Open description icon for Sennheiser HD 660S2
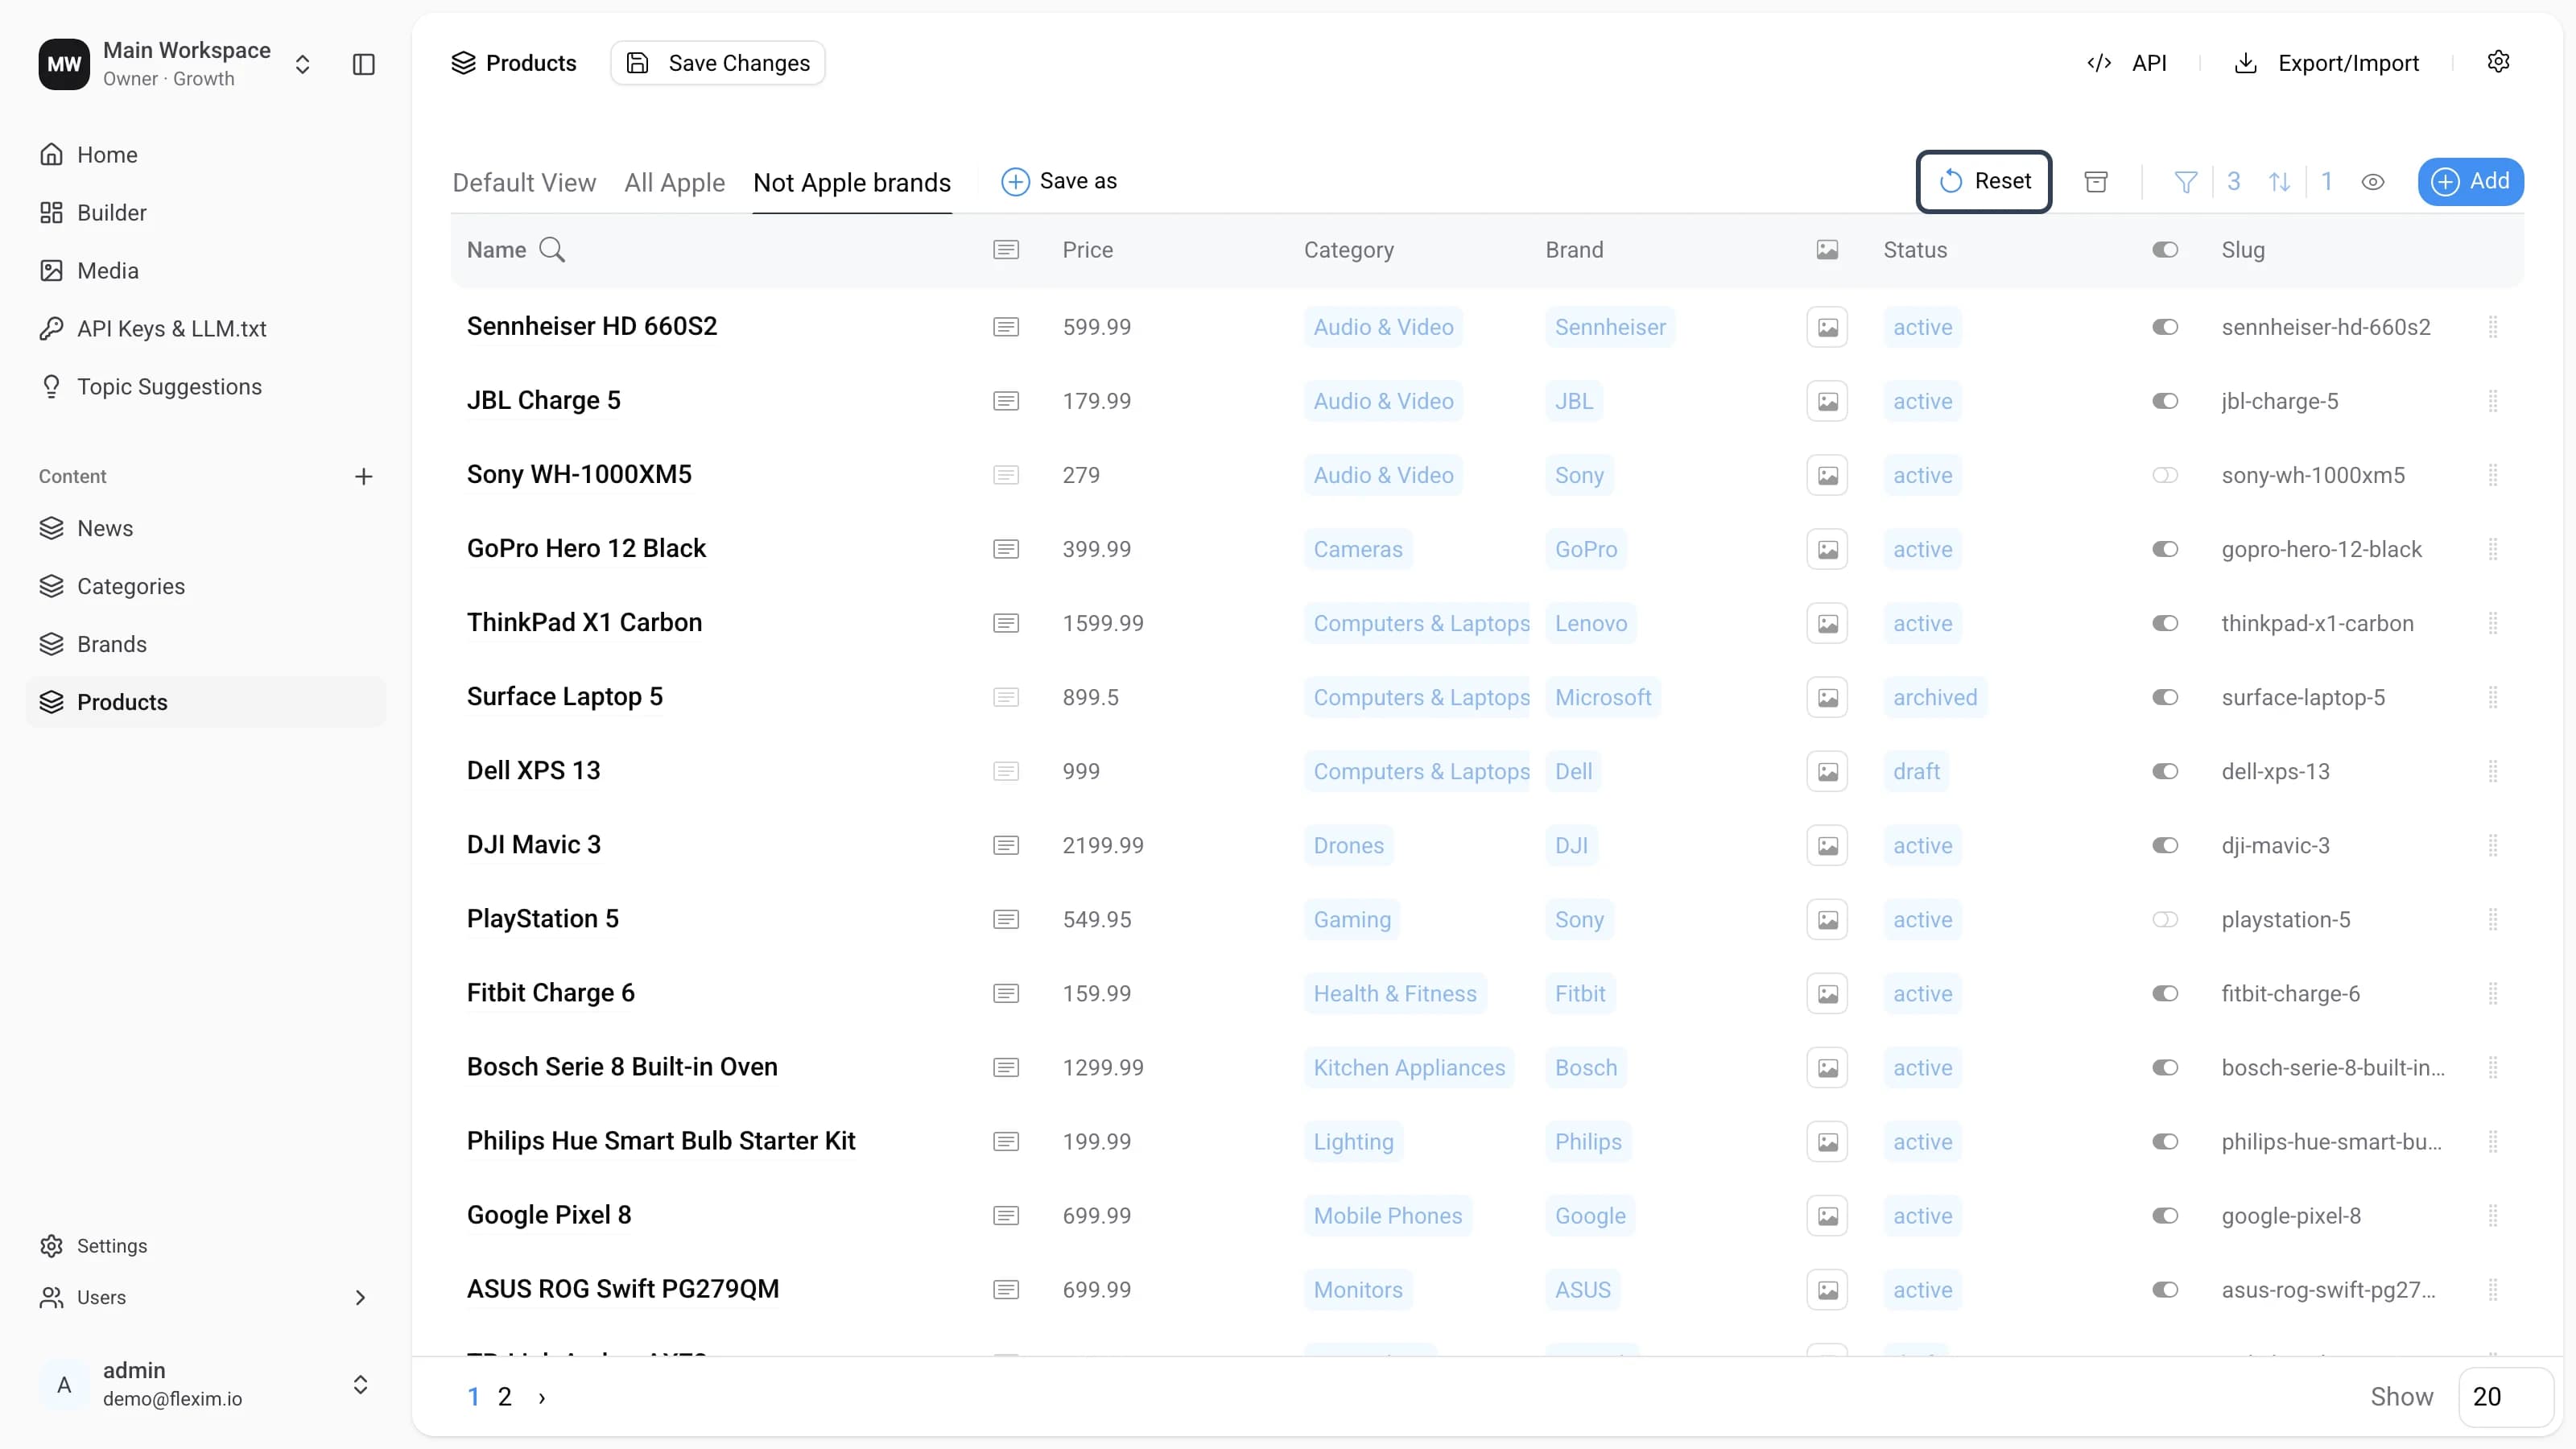 1006,327
